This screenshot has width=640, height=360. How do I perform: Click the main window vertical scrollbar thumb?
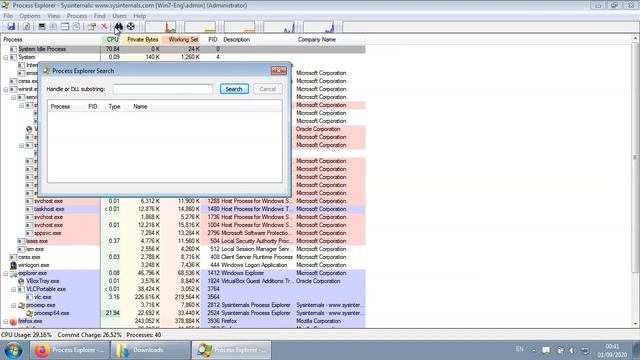635,157
